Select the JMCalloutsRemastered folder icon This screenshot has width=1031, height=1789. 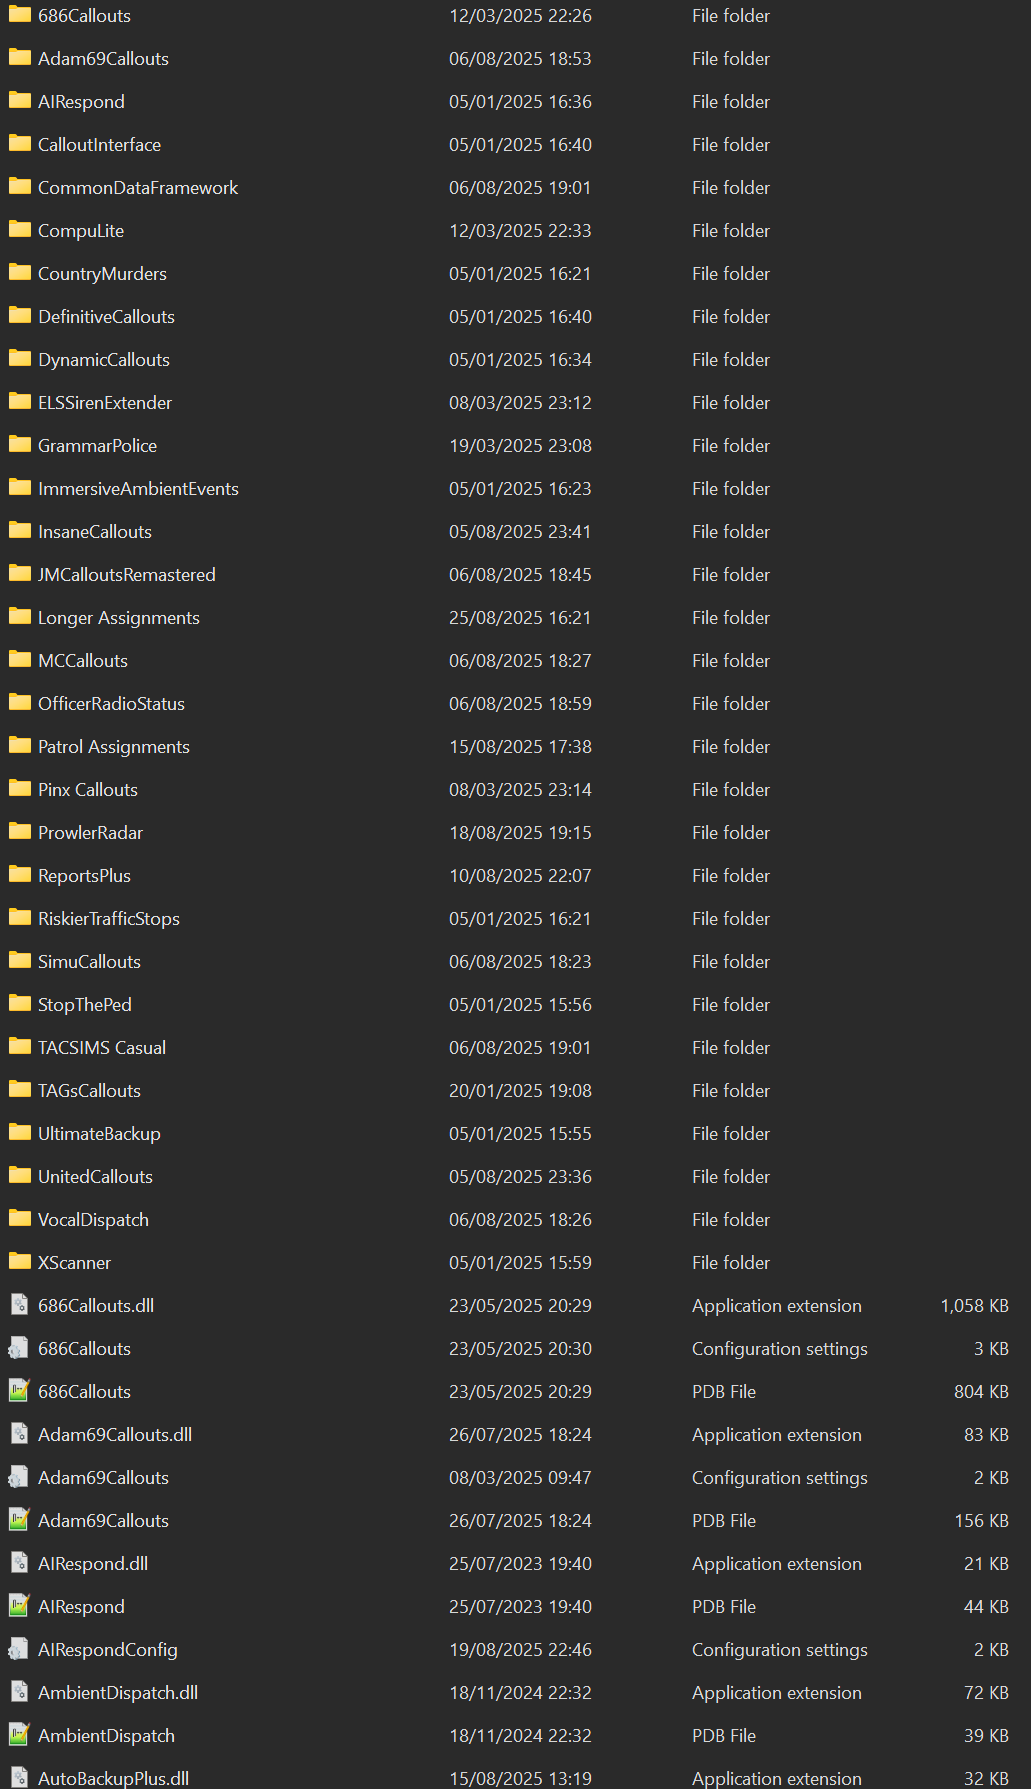(19, 574)
